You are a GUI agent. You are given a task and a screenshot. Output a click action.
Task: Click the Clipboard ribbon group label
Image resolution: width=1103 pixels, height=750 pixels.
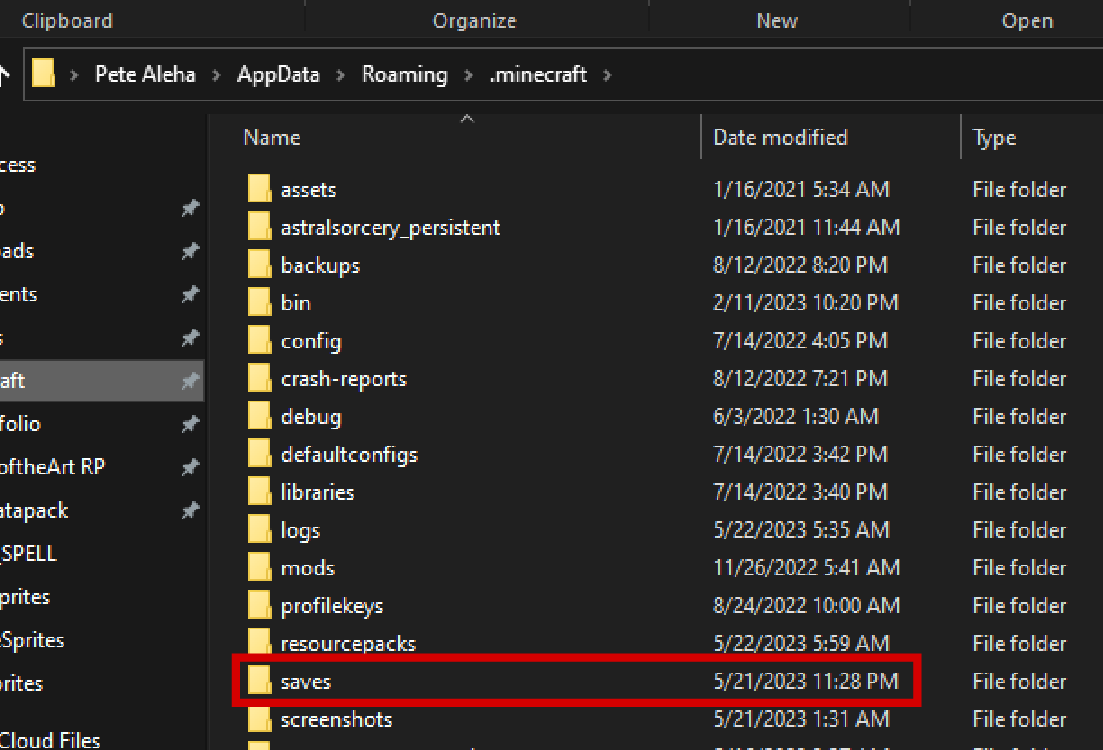point(68,21)
